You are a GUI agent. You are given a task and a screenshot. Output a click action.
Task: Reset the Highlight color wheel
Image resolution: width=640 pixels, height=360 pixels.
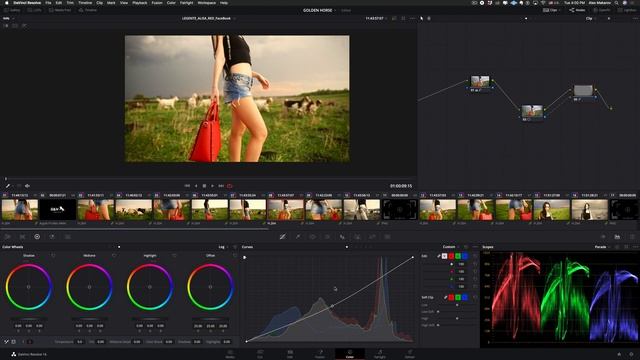174,256
